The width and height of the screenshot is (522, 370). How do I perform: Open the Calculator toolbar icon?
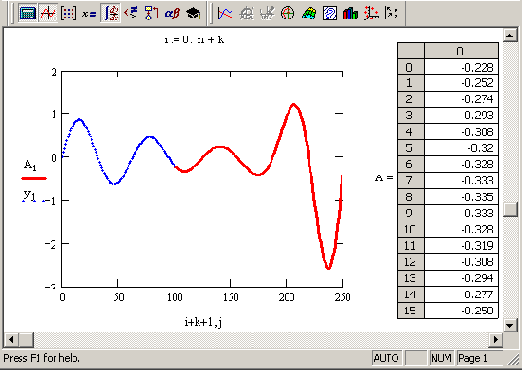coord(28,13)
